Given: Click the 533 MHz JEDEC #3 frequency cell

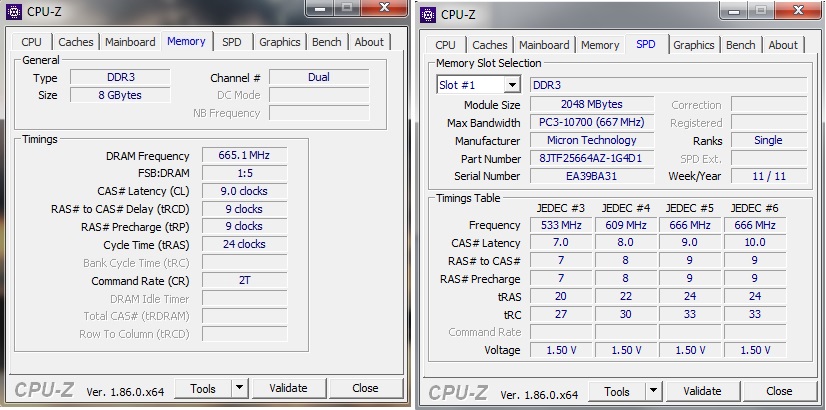Looking at the screenshot, I should tap(561, 225).
